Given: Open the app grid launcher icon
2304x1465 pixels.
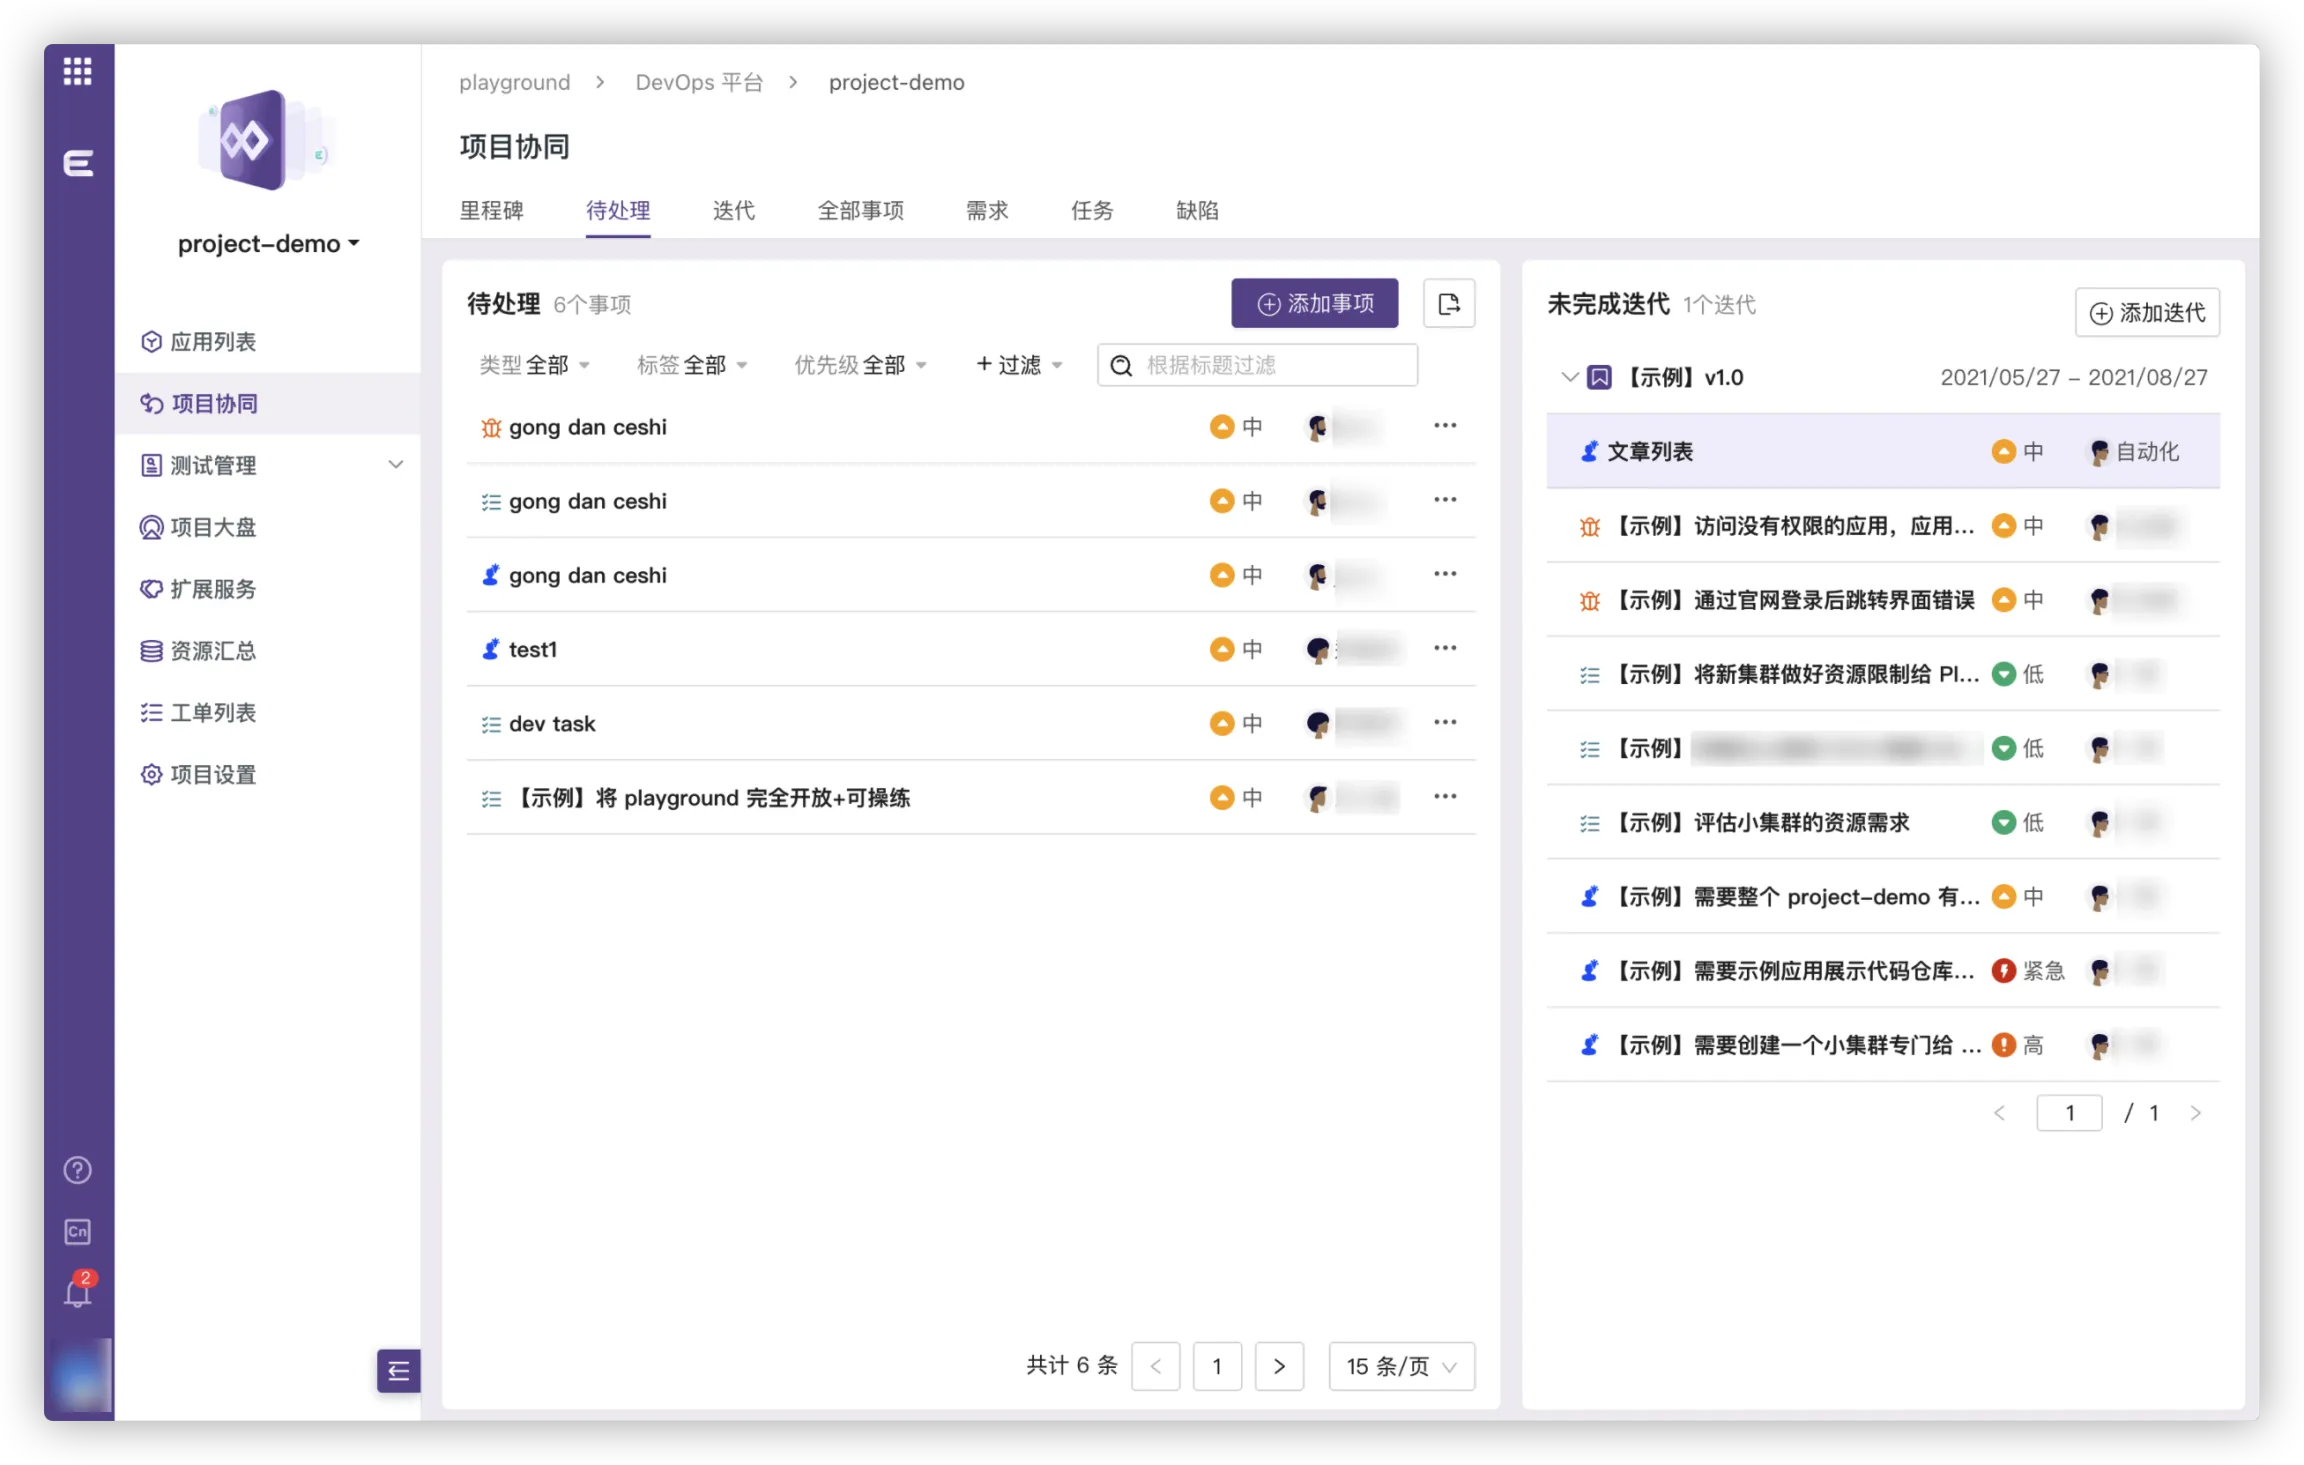Looking at the screenshot, I should 77,71.
